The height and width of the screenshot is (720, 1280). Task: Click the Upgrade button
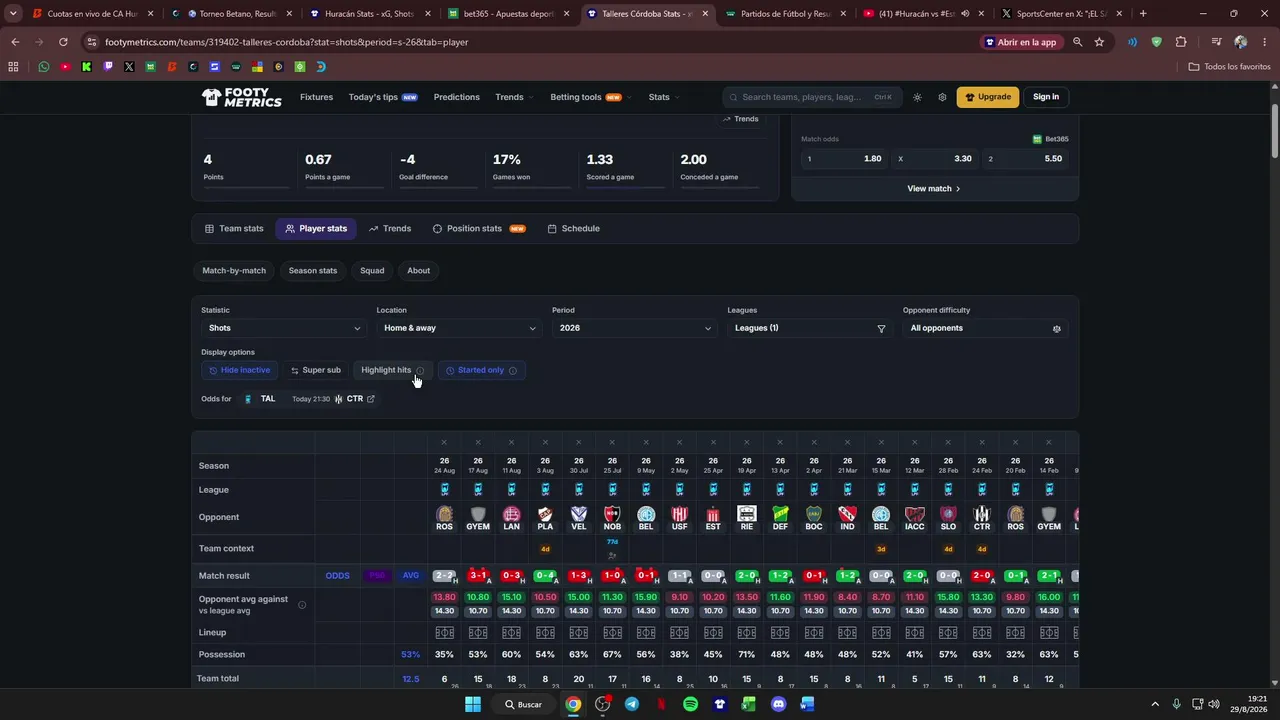coord(988,97)
